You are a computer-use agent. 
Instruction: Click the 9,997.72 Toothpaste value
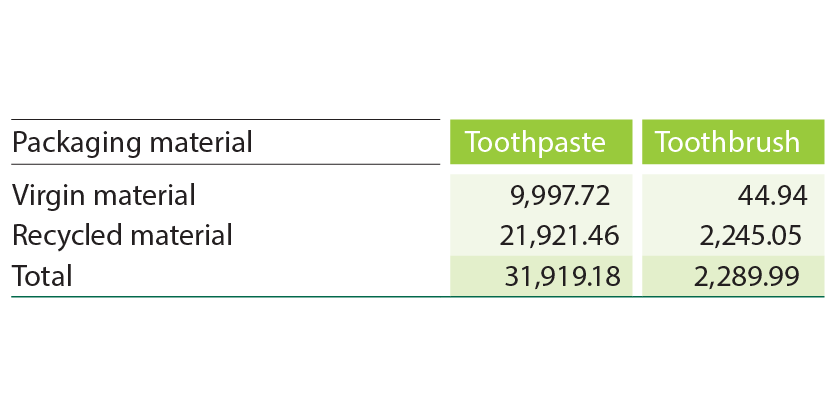click(x=566, y=195)
